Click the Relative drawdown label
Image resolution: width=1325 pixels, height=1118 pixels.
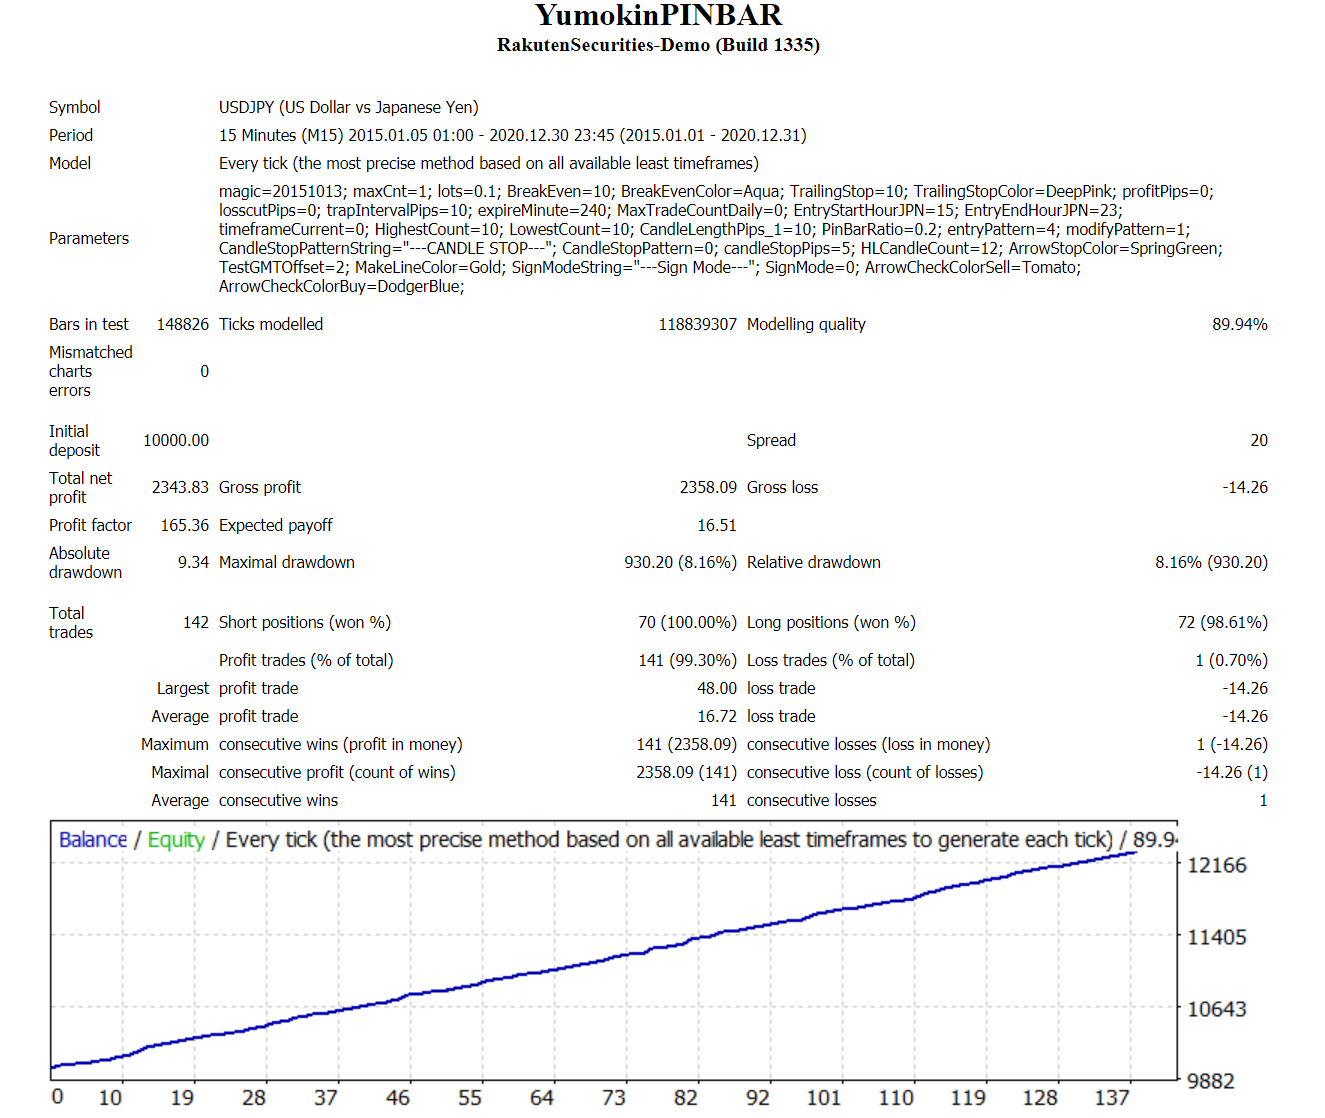pos(814,562)
